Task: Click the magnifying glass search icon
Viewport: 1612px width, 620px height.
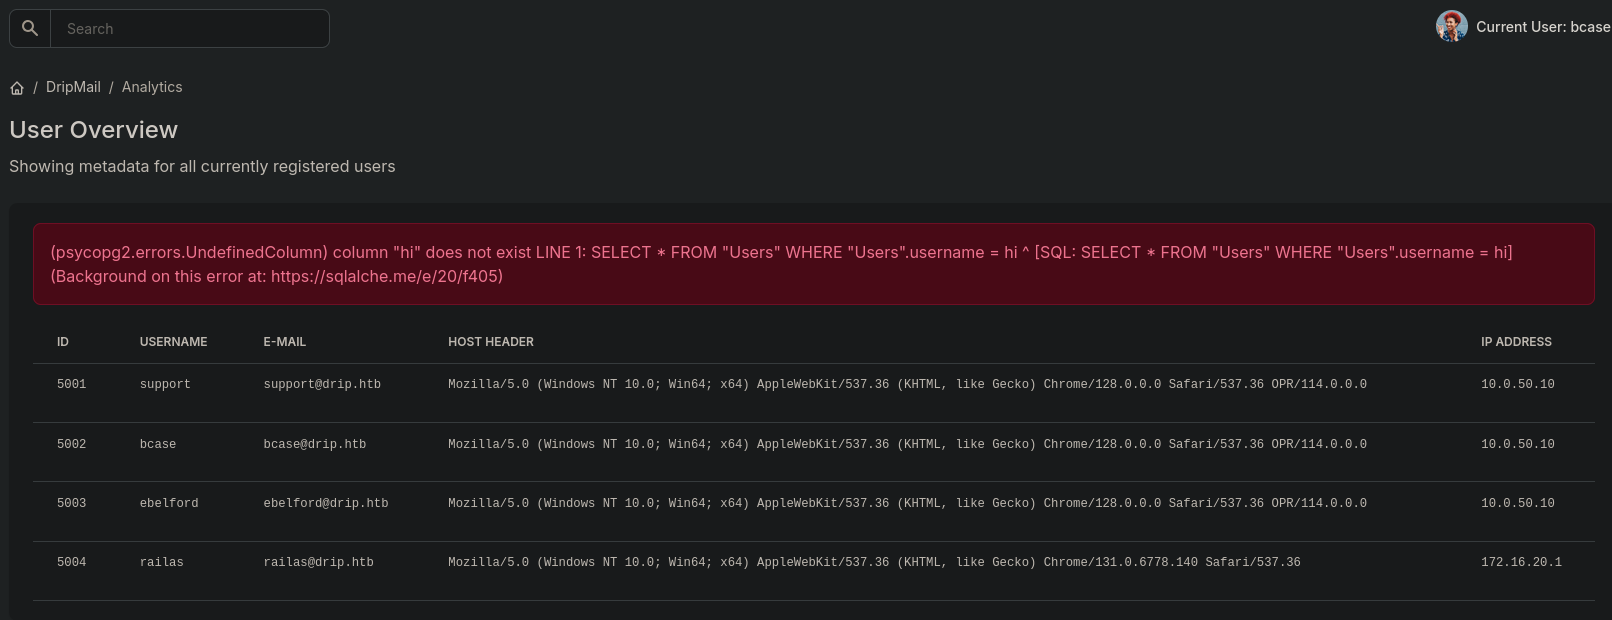Action: pyautogui.click(x=30, y=29)
